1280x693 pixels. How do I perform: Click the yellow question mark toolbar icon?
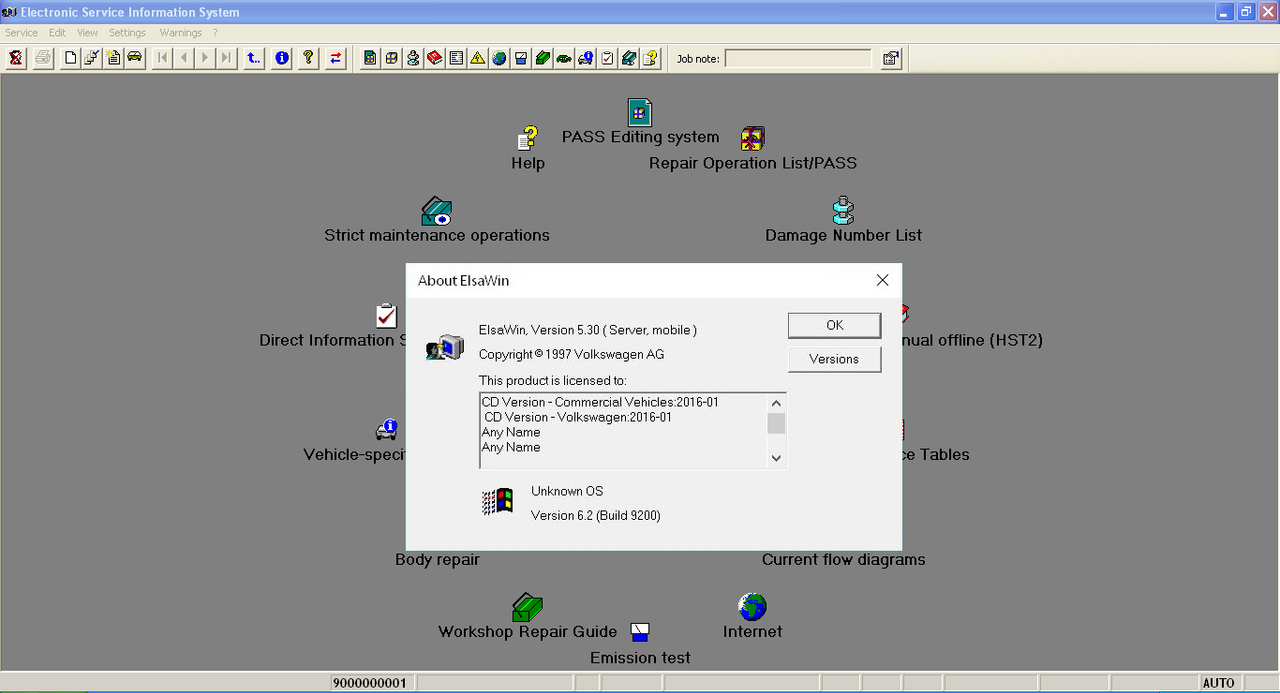[x=308, y=58]
